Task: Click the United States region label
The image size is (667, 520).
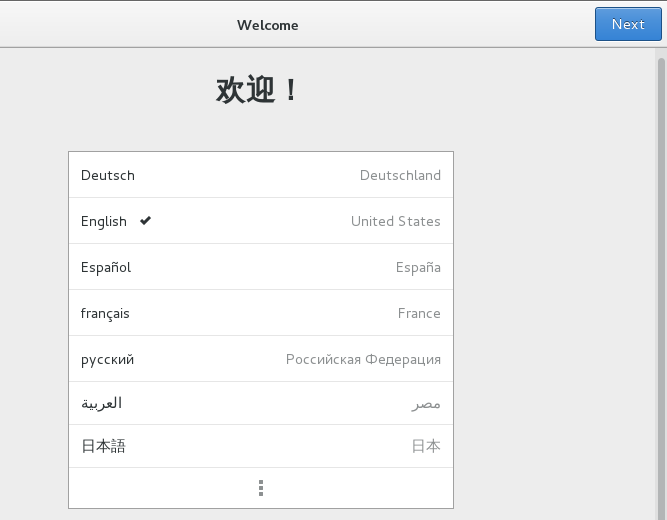Action: click(x=395, y=221)
